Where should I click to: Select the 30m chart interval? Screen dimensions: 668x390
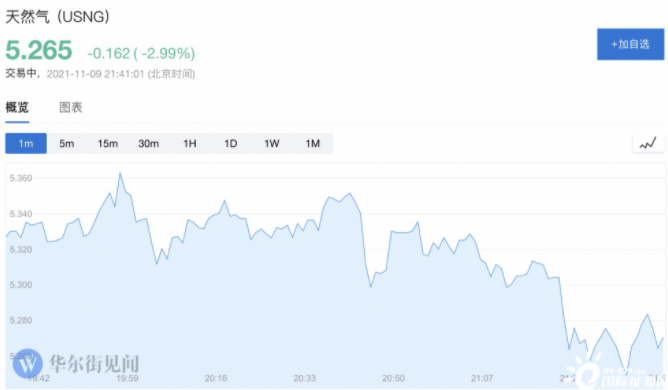click(x=148, y=144)
